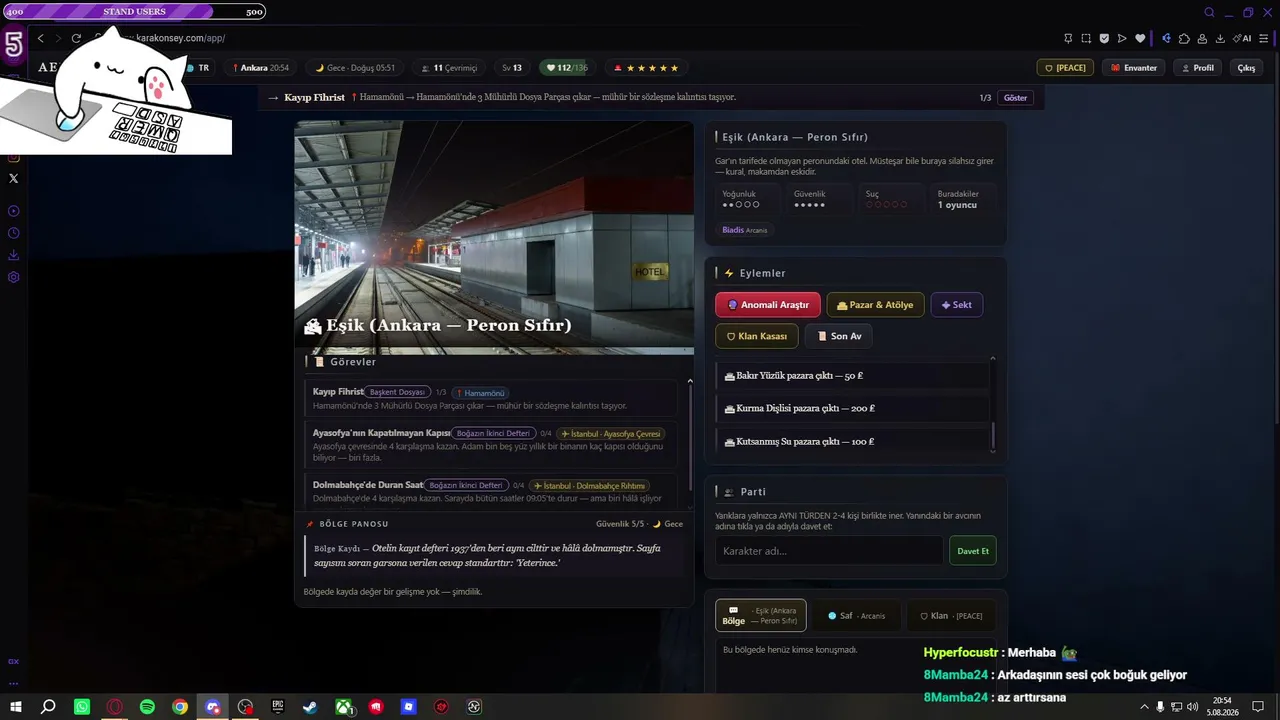Open the extensions puzzle icon
Image resolution: width=1280 pixels, height=720 pixels.
[1184, 38]
